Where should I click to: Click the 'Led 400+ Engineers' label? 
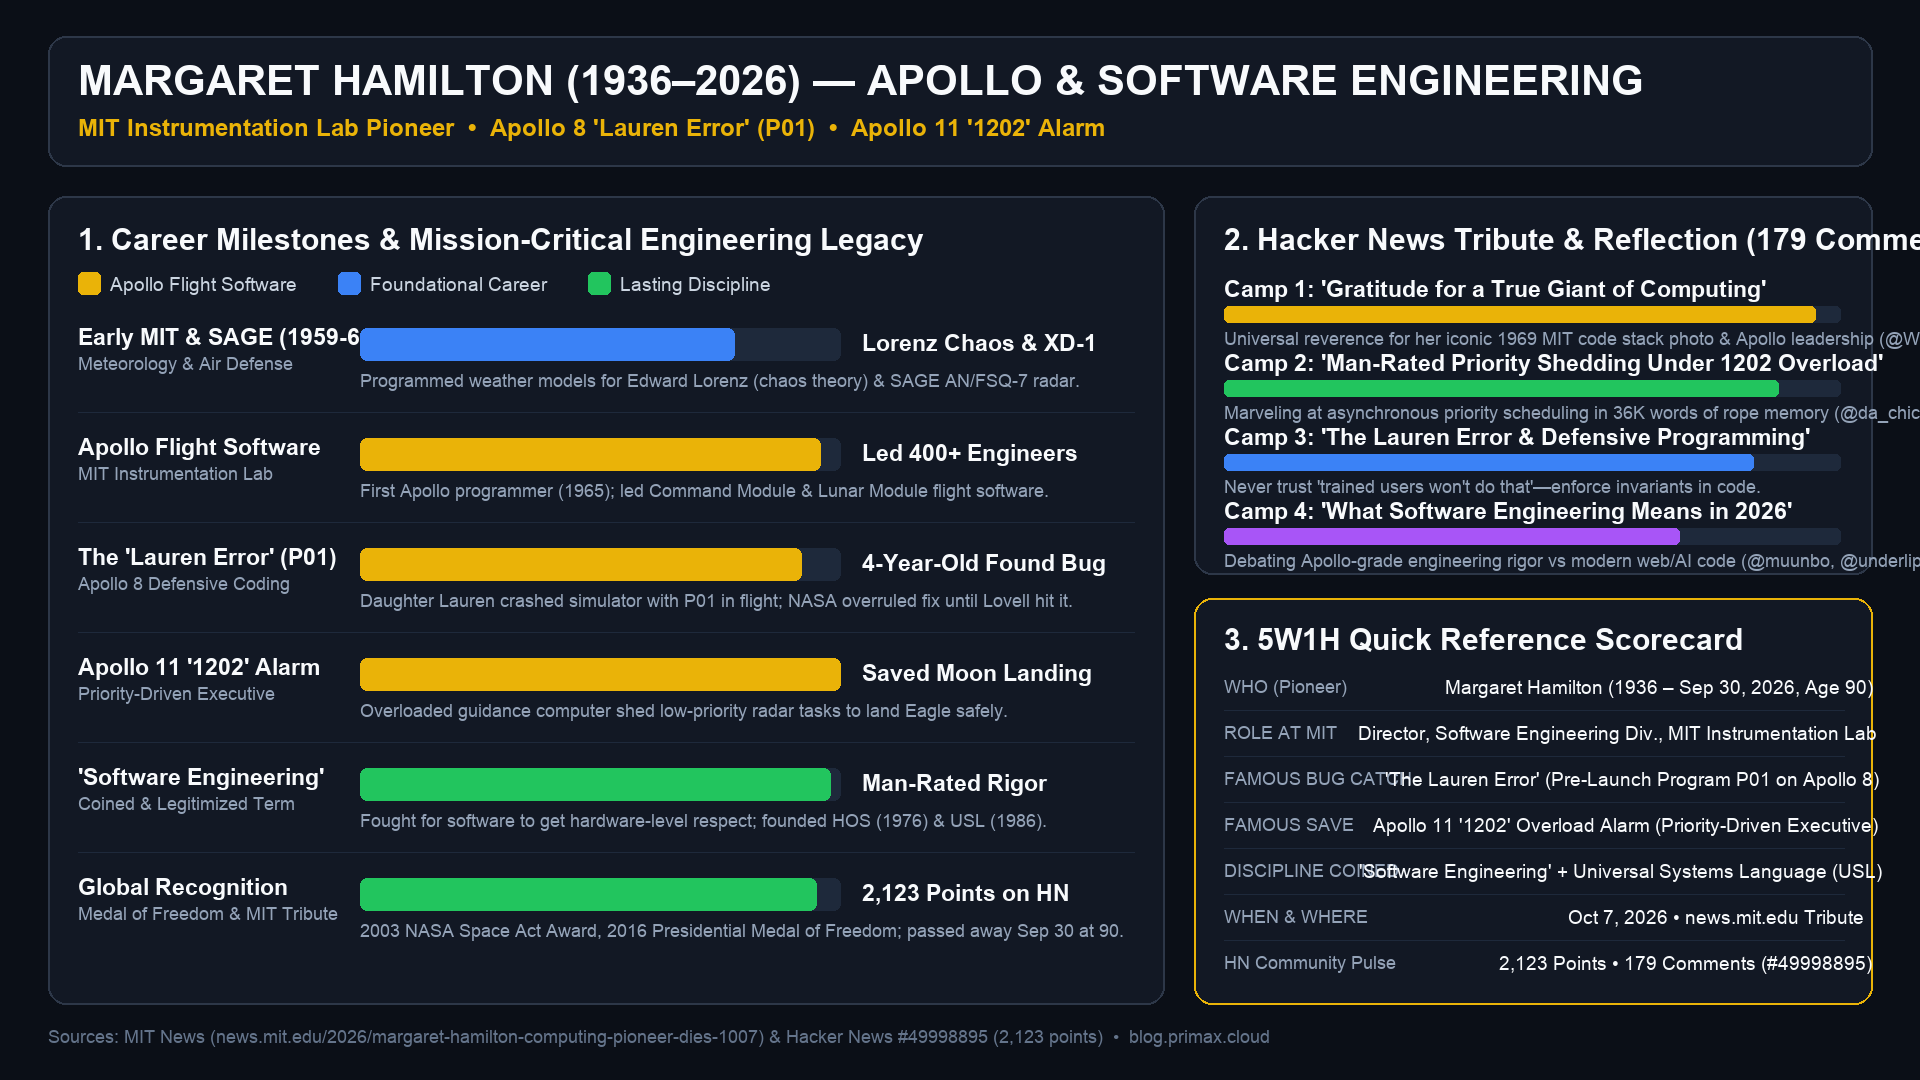(969, 453)
